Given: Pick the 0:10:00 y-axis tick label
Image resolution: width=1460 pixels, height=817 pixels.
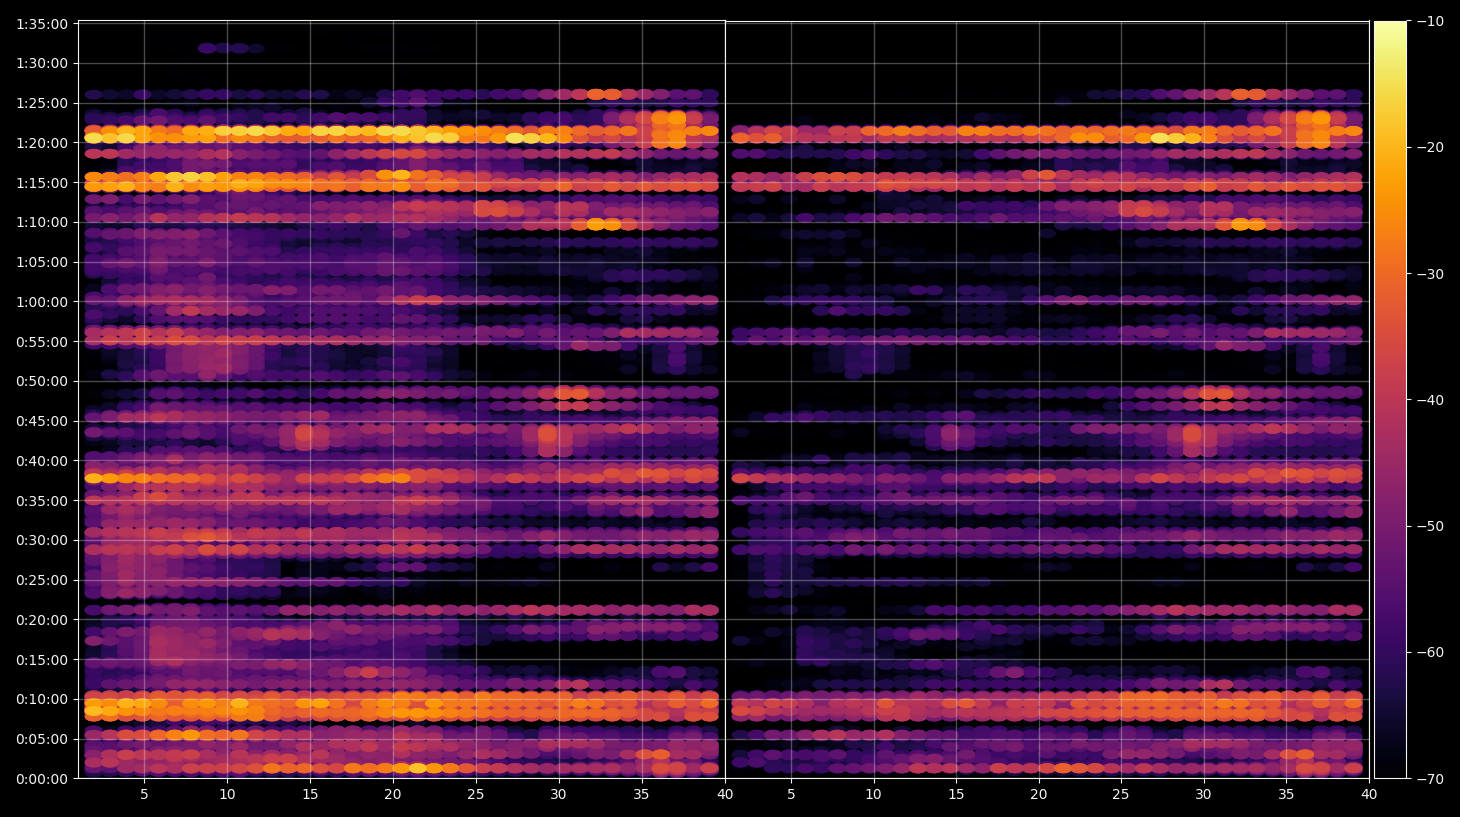Looking at the screenshot, I should tap(42, 699).
